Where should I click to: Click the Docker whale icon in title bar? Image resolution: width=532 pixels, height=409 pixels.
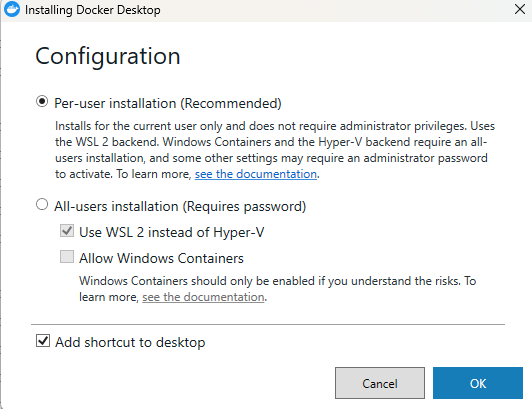12,9
